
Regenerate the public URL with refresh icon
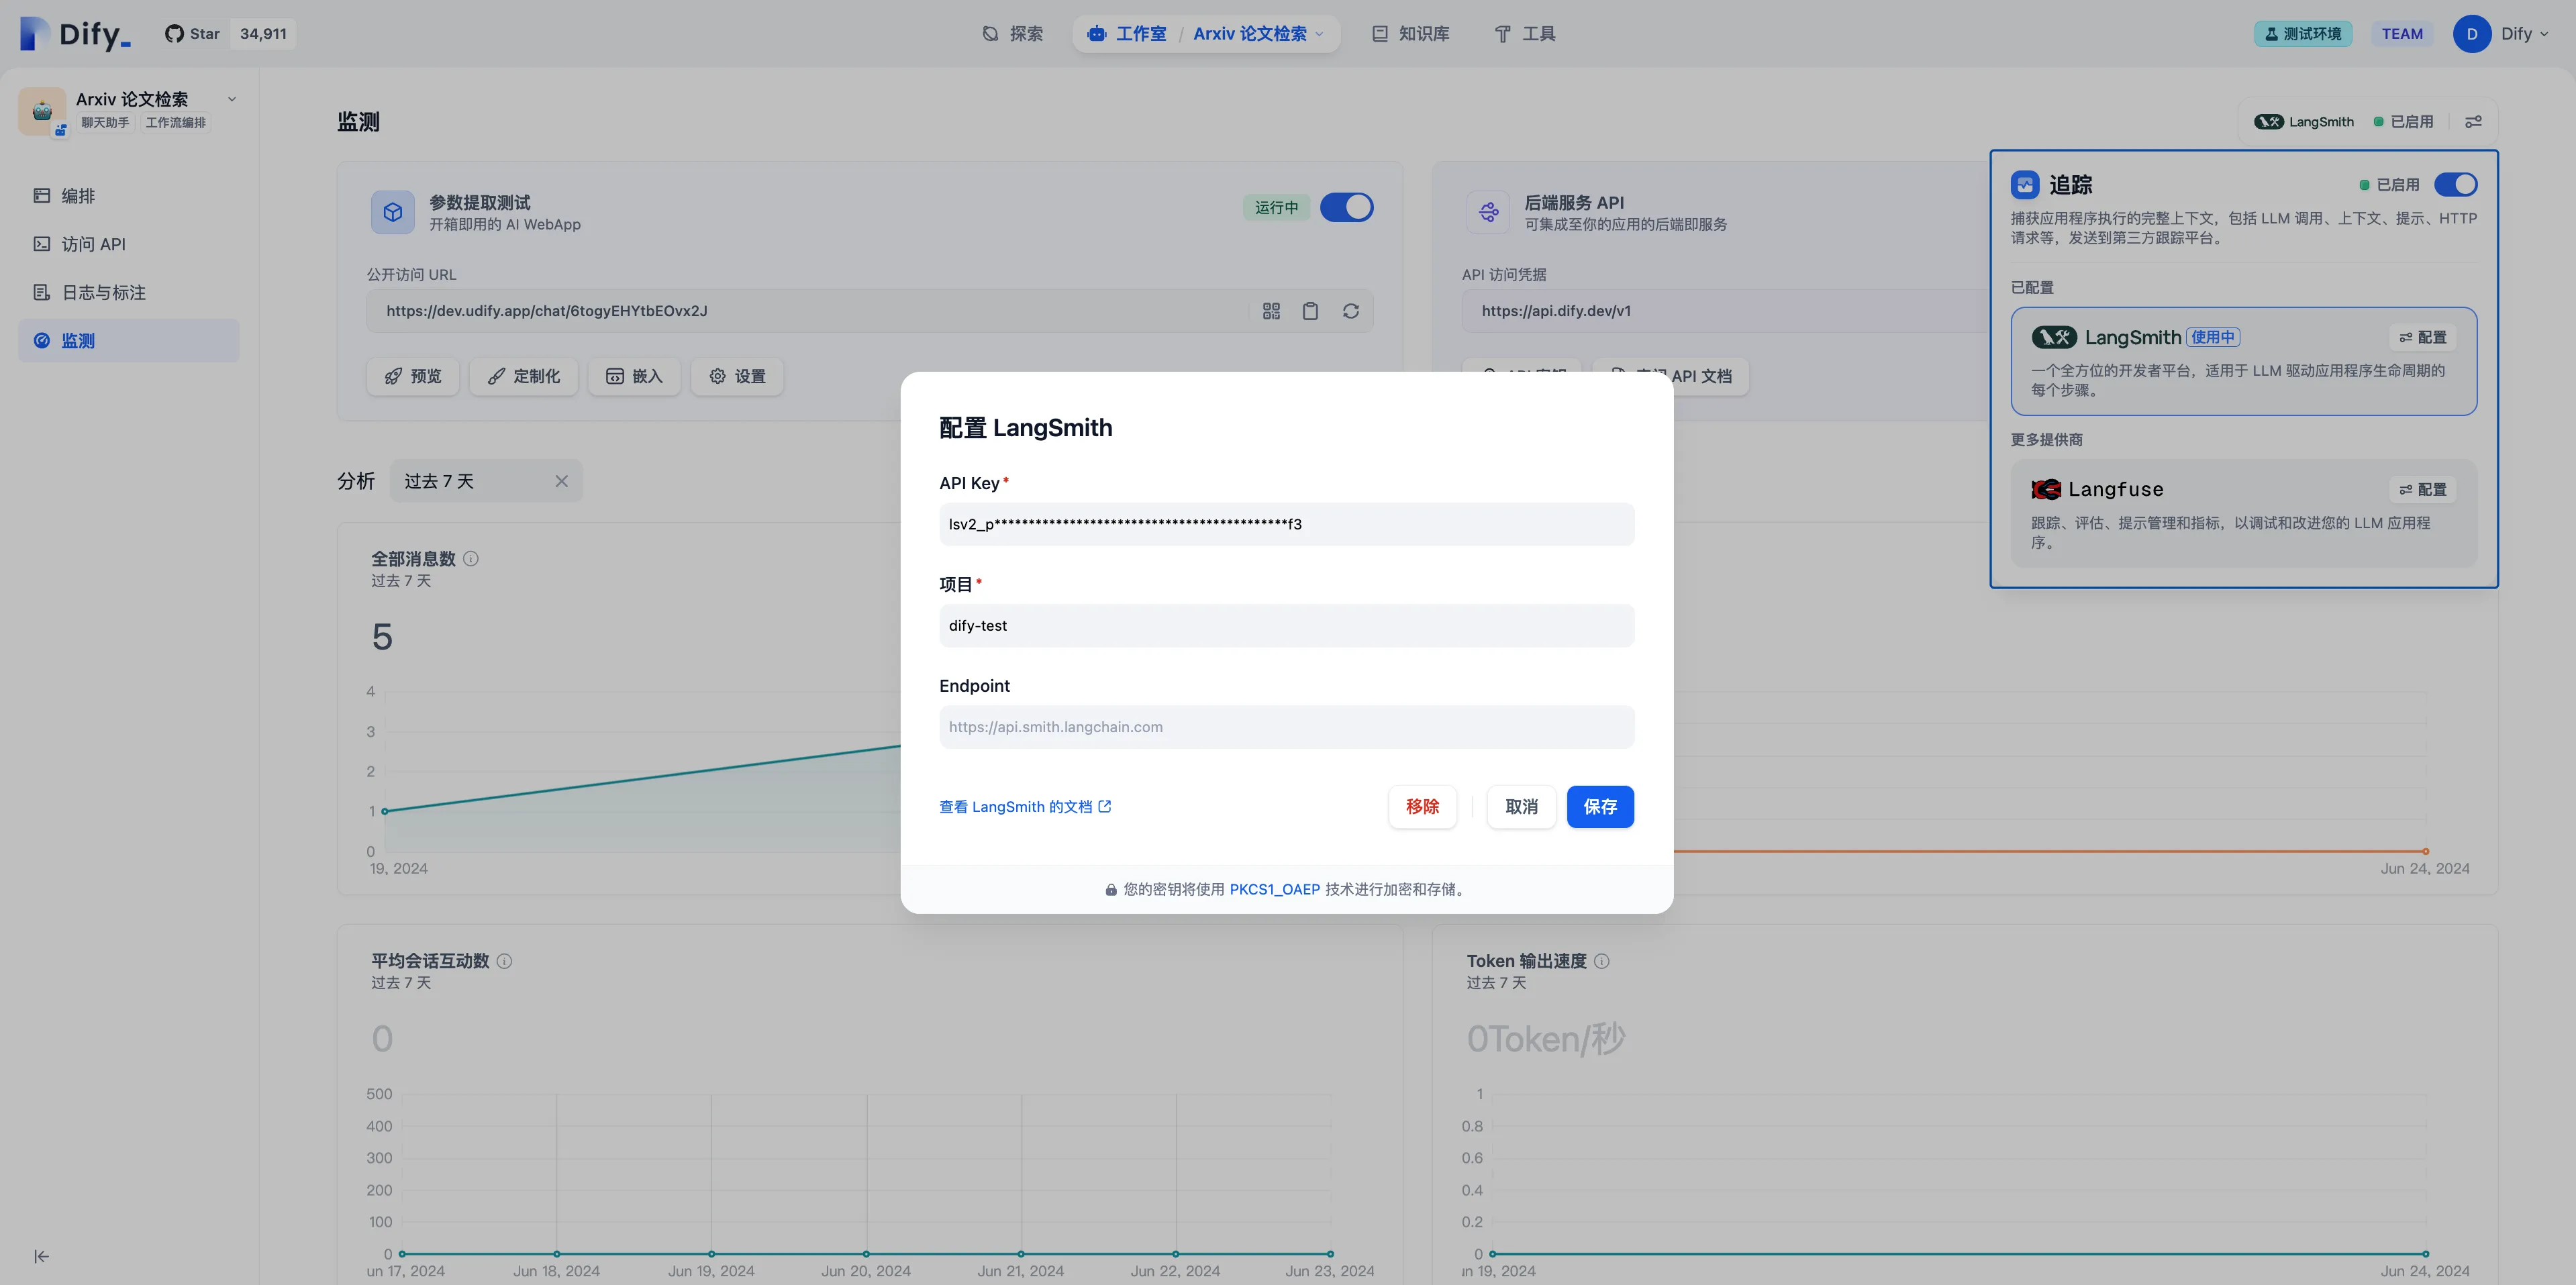point(1350,311)
